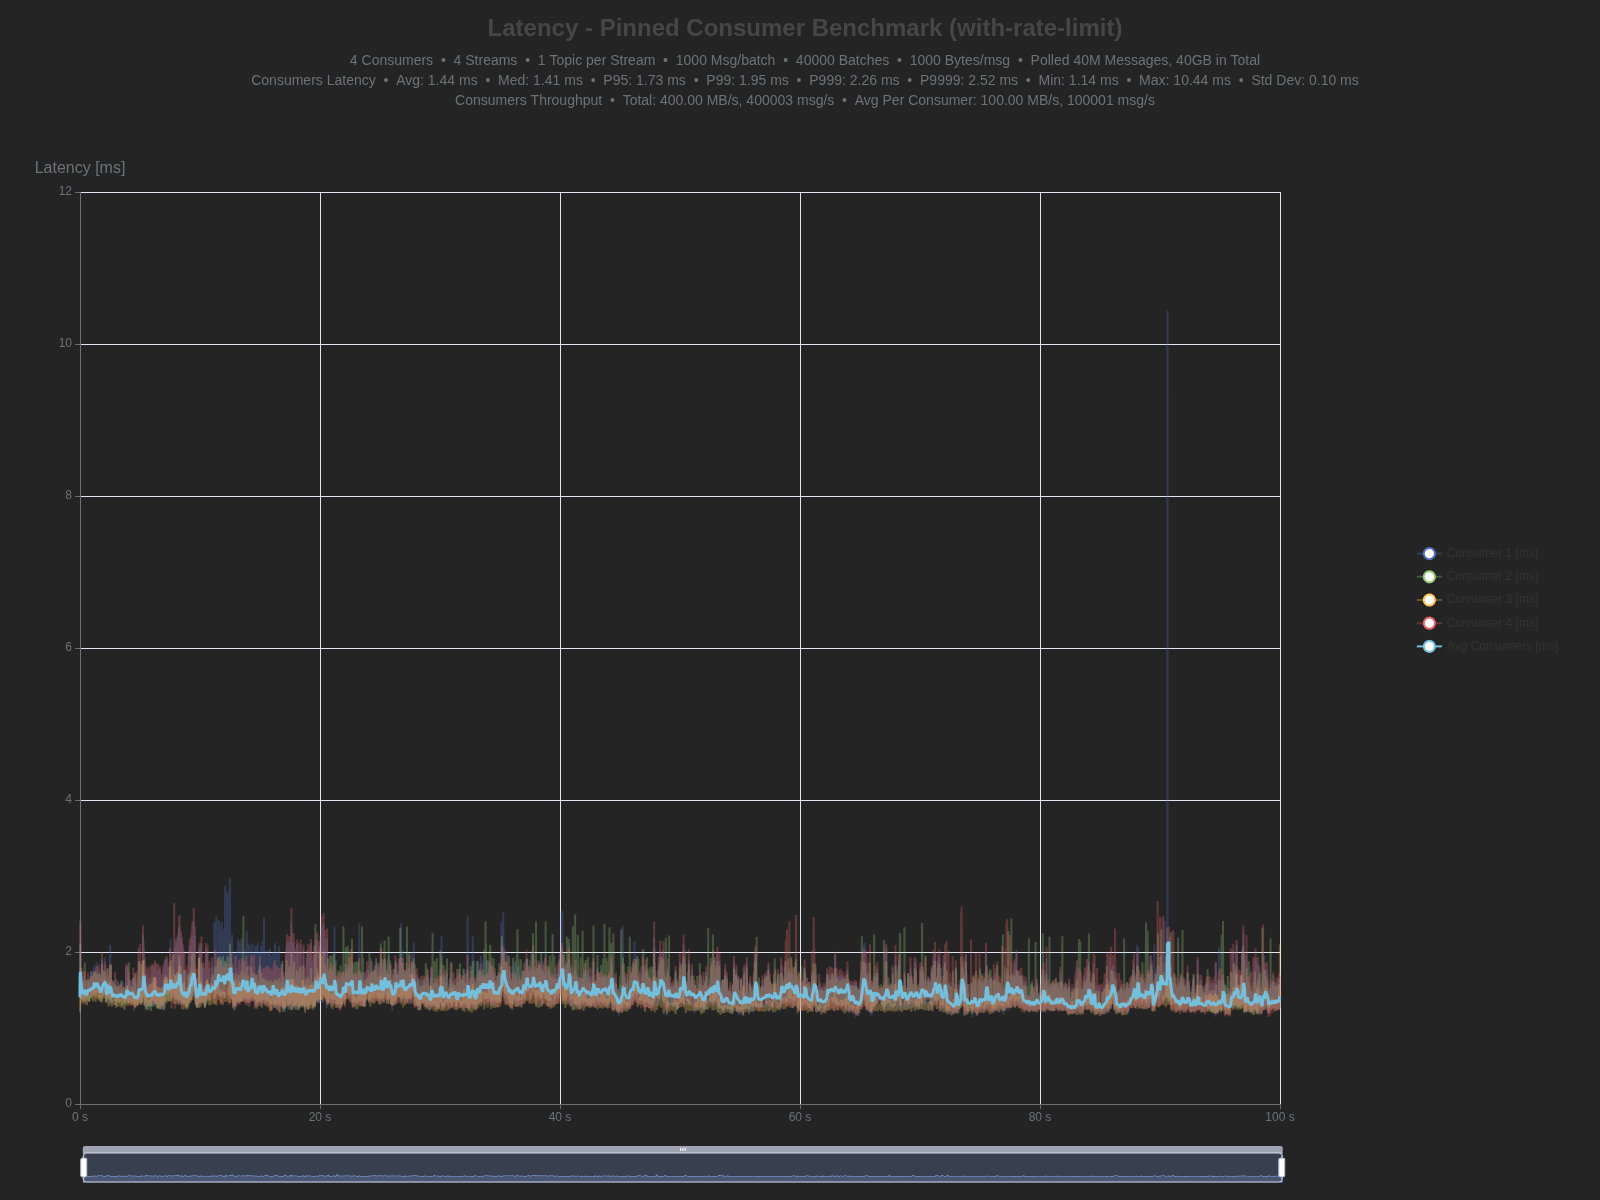
Task: Click the light-blue Avg Consumers legend marker
Action: coord(1429,646)
